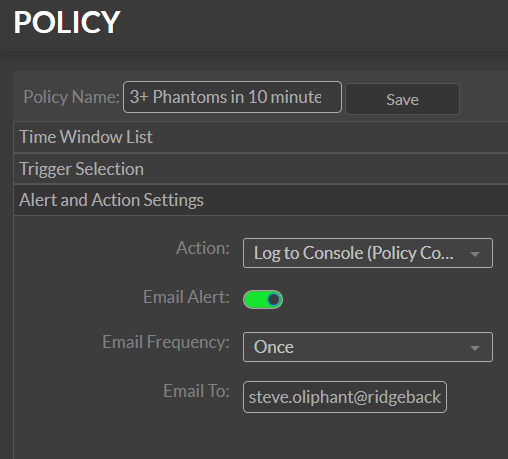Click the arrow icon on the Action dropdown

475,254
